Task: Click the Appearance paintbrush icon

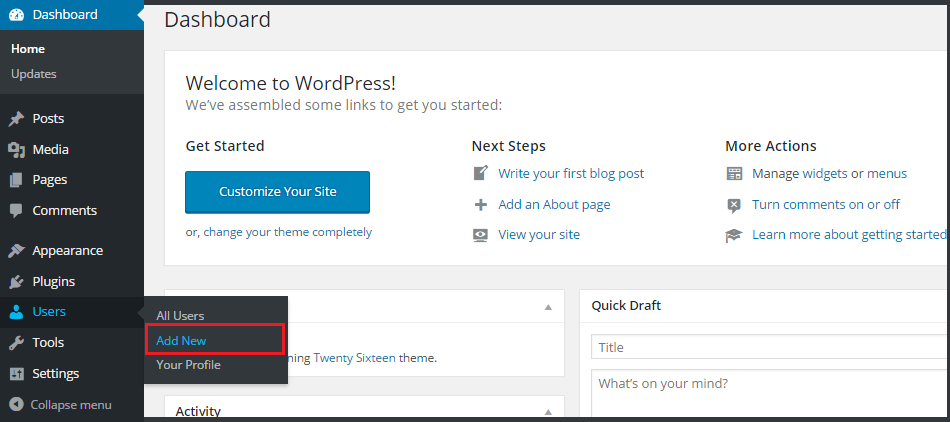Action: click(16, 251)
